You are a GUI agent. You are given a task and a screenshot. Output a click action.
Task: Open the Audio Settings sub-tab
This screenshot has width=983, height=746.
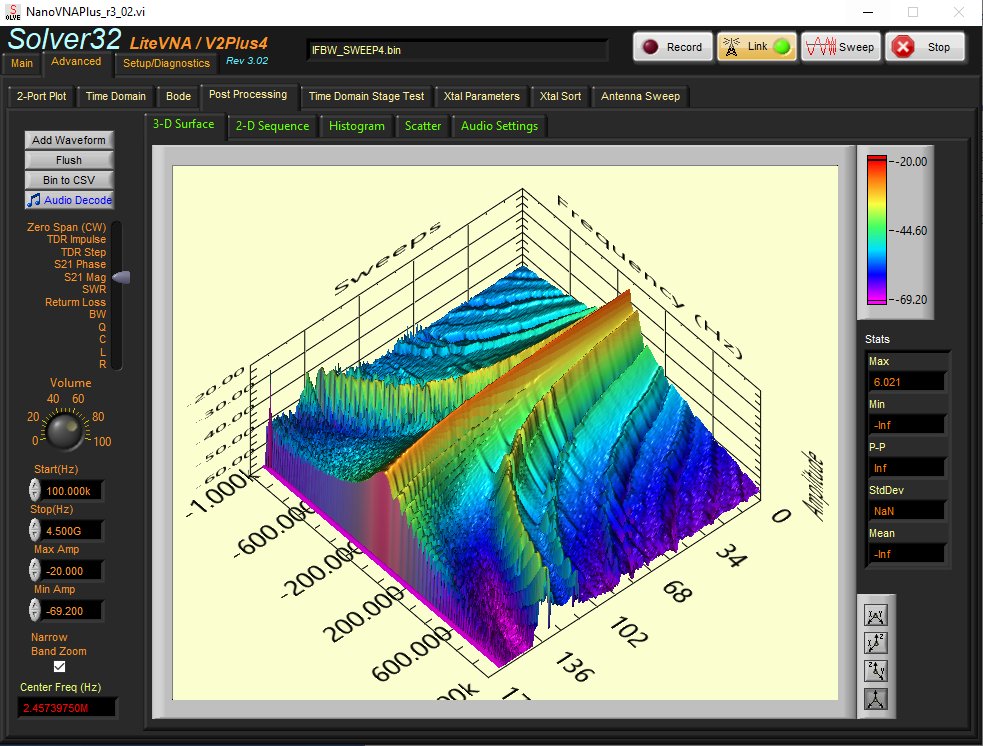pos(499,126)
